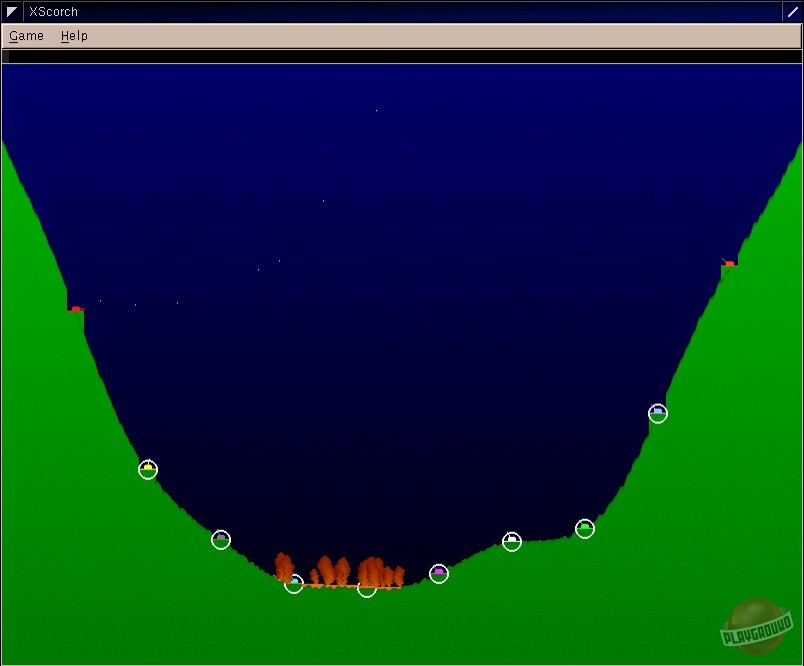Click the window menu button left of XScorch title

(x=12, y=12)
